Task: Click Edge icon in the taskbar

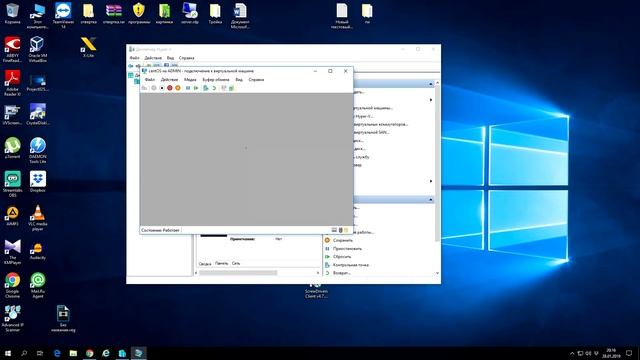Action: coord(57,353)
